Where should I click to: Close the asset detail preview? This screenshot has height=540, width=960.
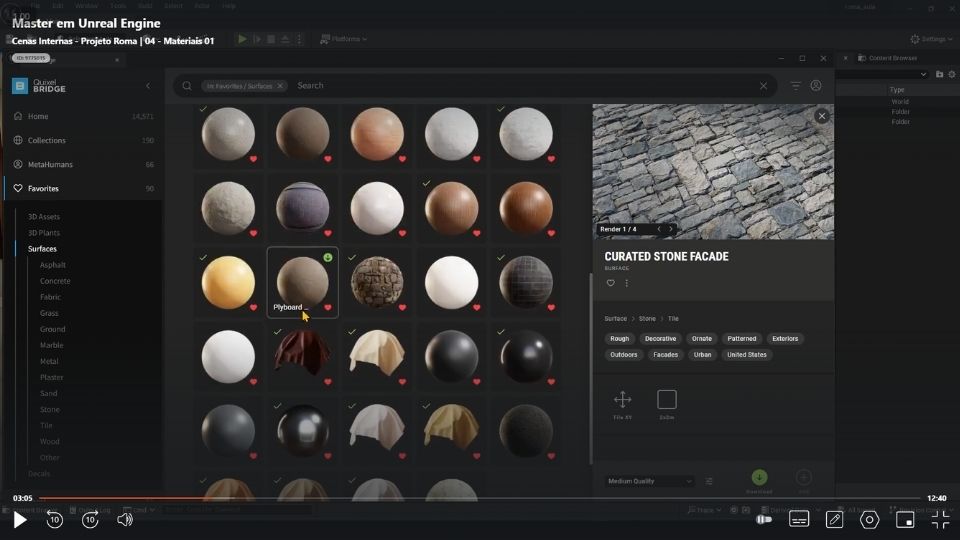pos(822,116)
